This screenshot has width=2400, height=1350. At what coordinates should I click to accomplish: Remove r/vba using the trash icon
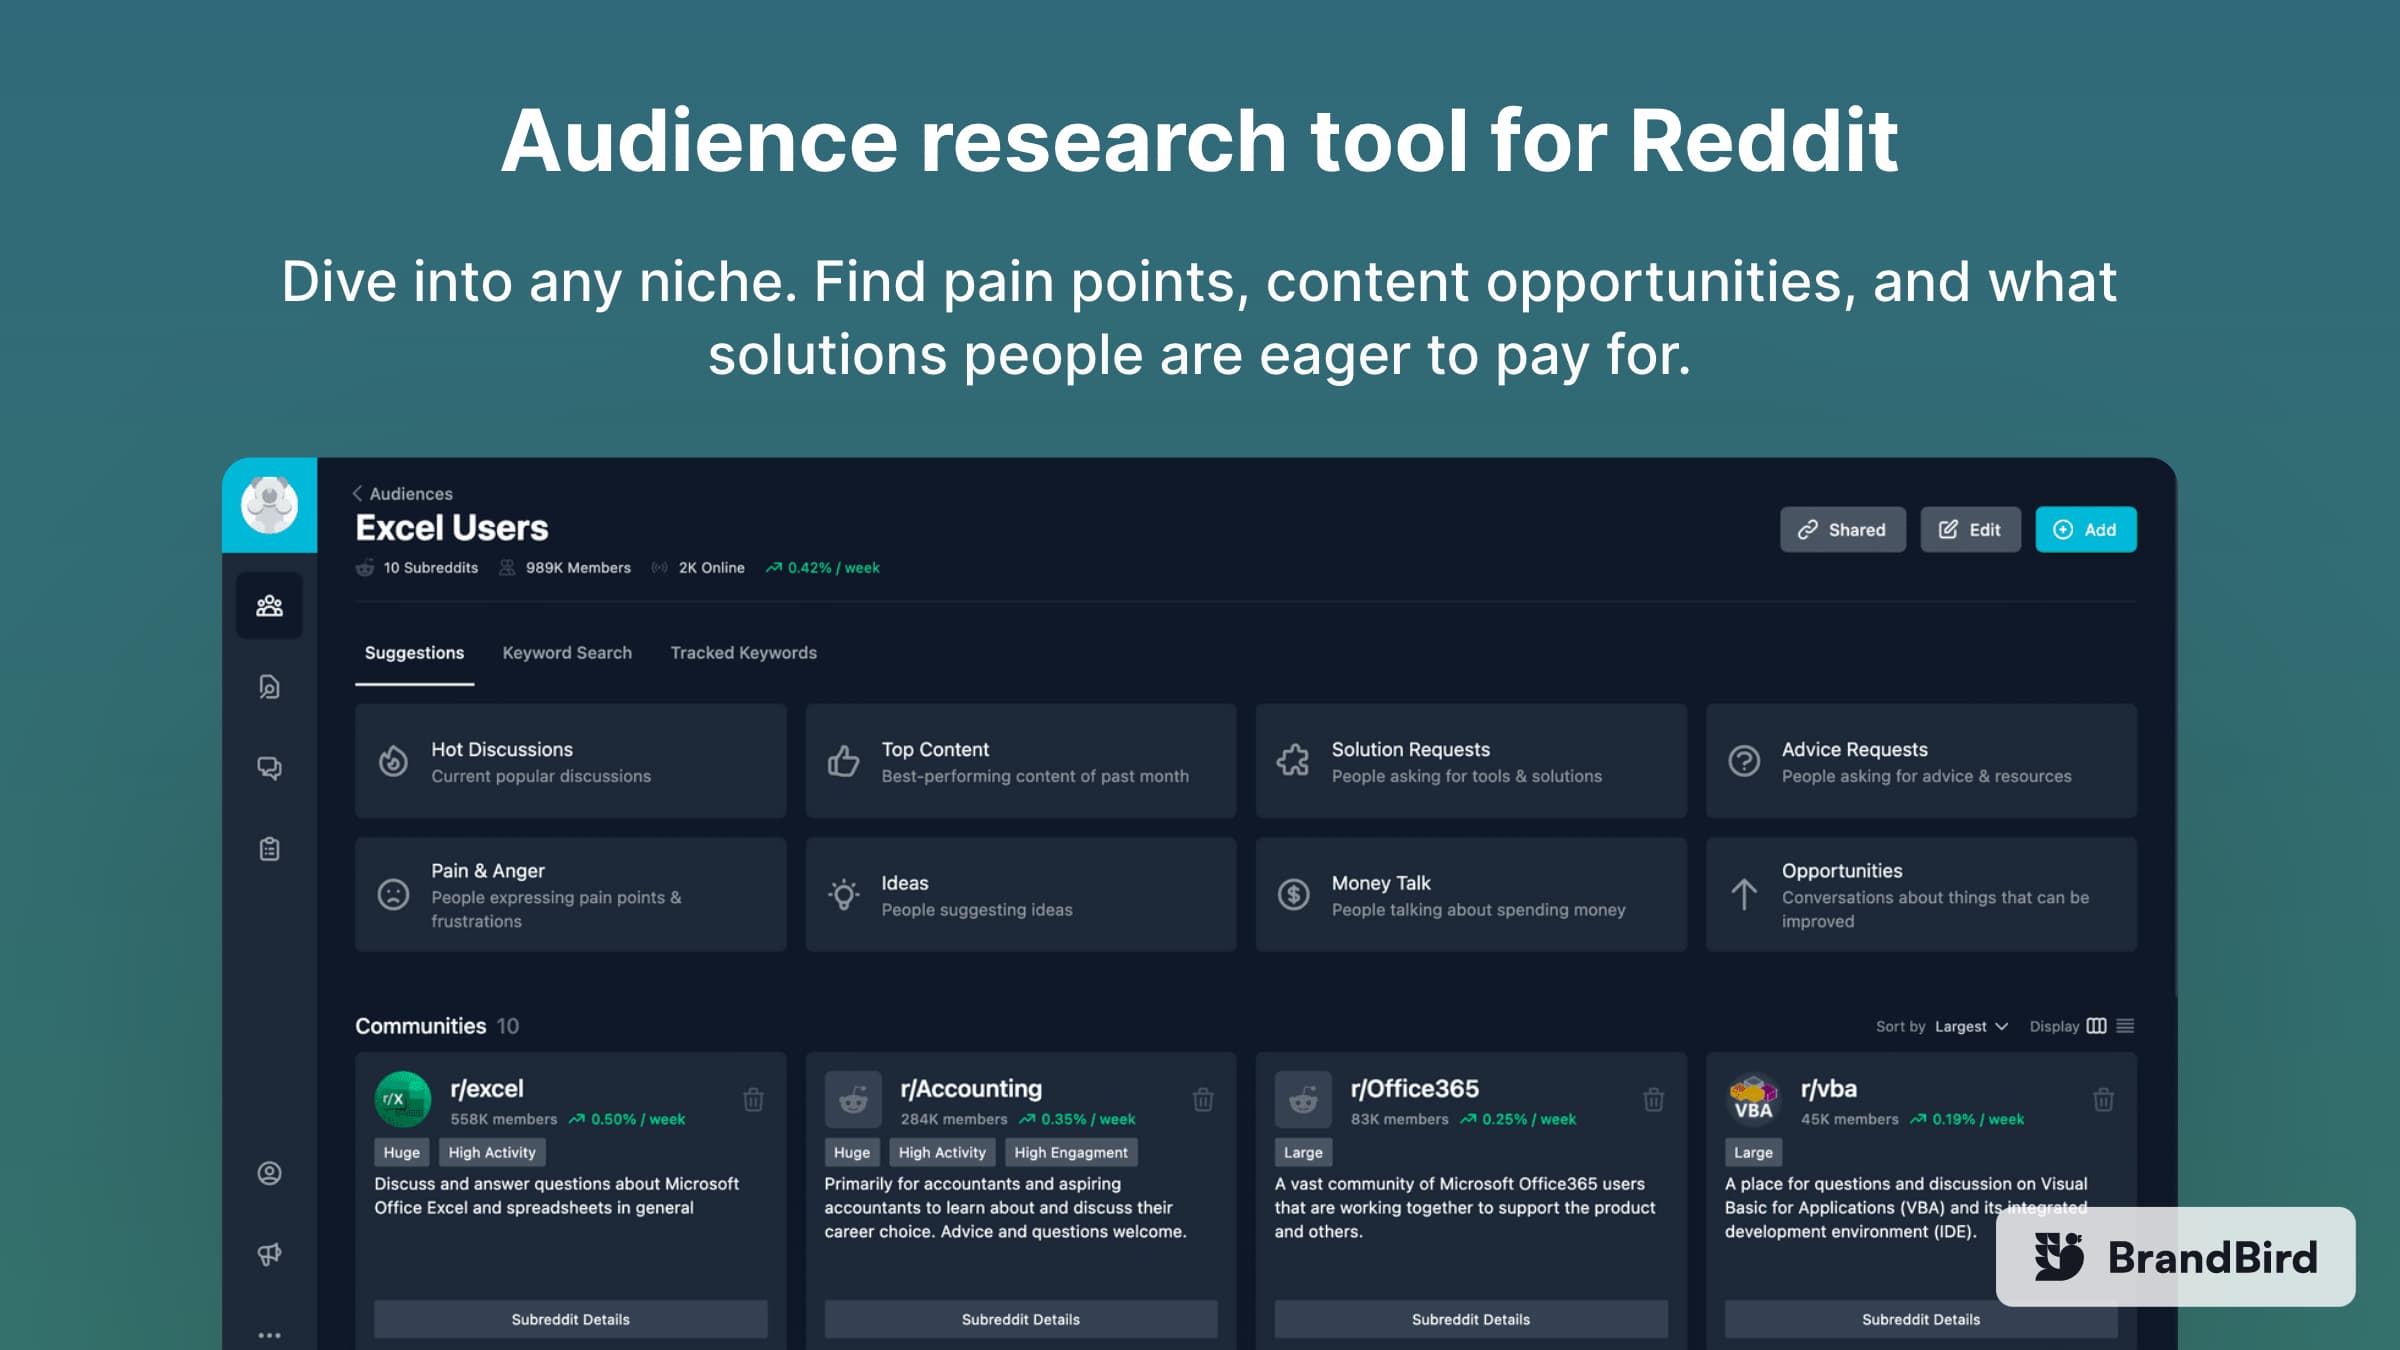(2103, 1100)
